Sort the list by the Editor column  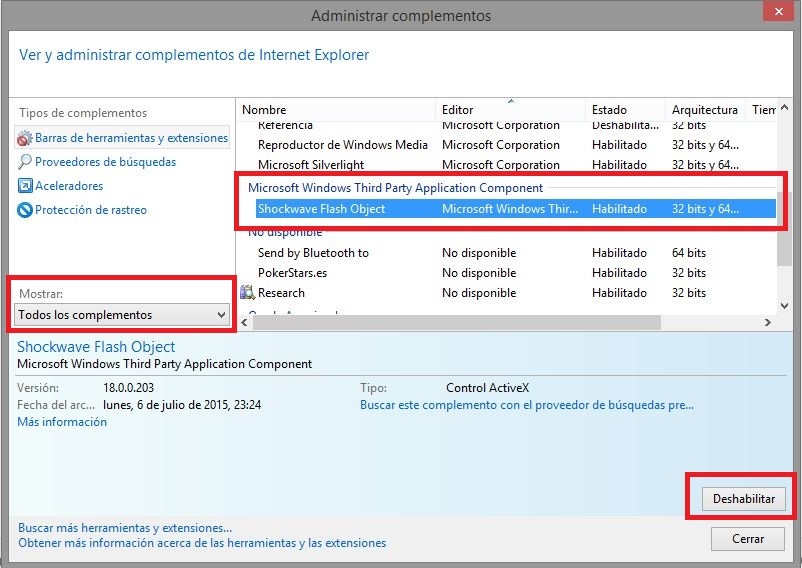(511, 109)
